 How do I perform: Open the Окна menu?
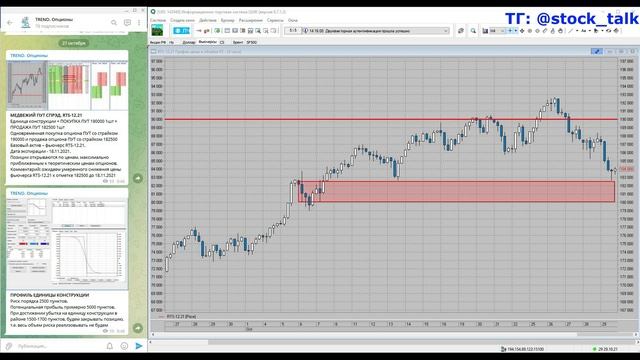[x=293, y=20]
